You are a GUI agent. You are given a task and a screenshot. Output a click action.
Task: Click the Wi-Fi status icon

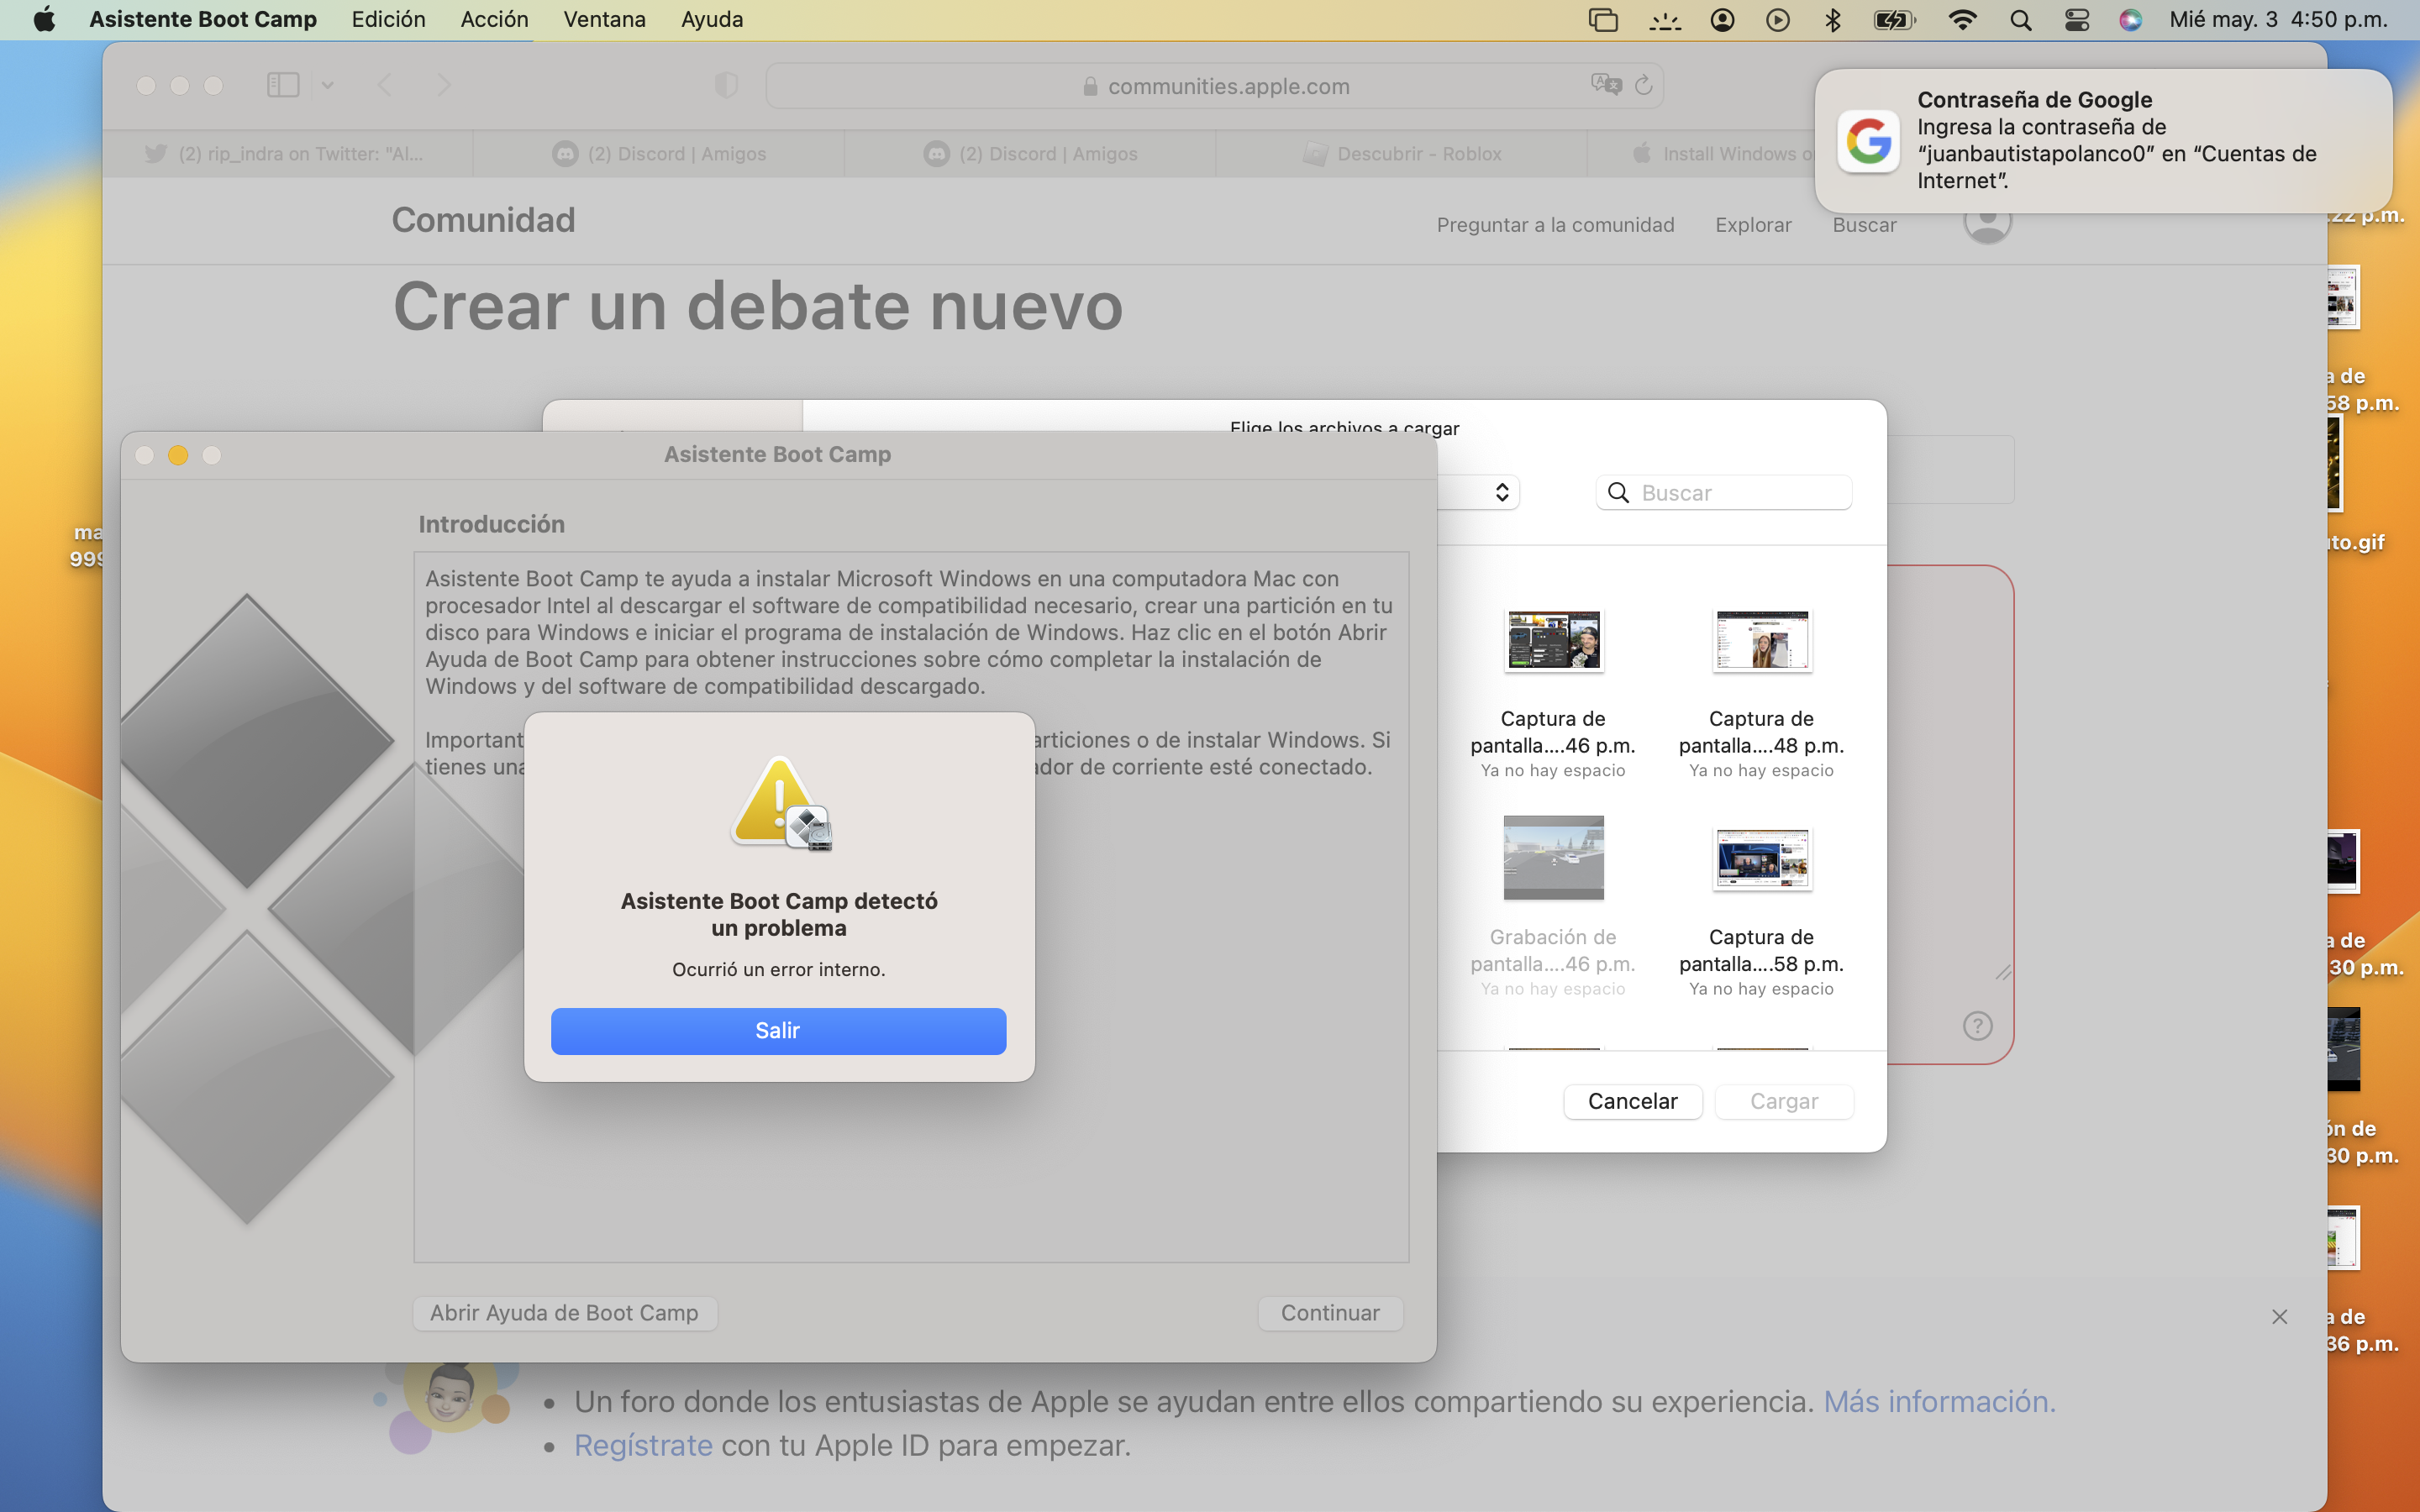pos(1962,20)
